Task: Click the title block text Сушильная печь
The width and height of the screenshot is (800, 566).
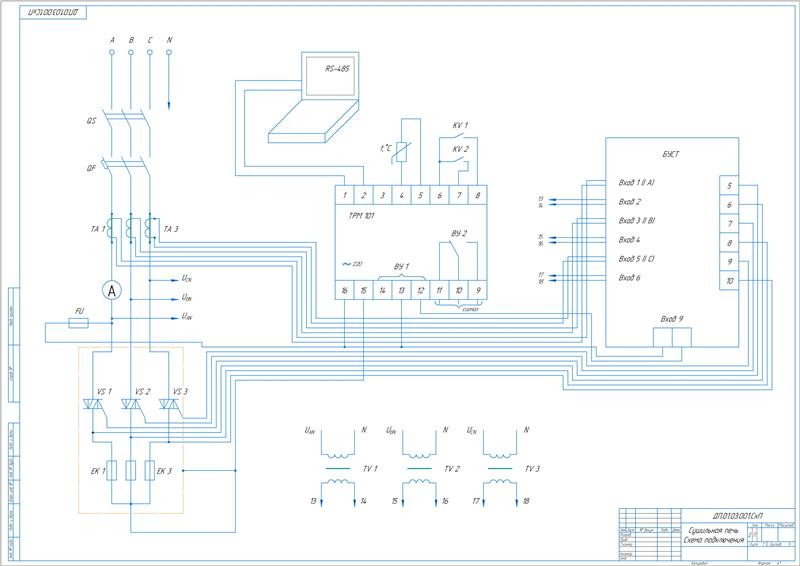Action: point(713,530)
